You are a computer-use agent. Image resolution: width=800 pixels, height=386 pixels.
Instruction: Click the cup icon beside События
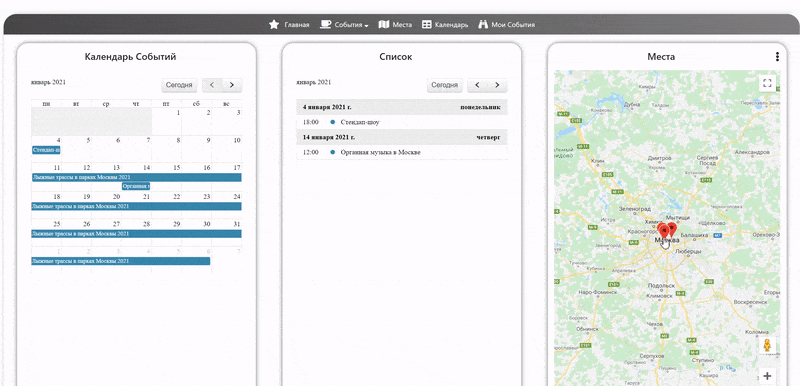coord(325,24)
